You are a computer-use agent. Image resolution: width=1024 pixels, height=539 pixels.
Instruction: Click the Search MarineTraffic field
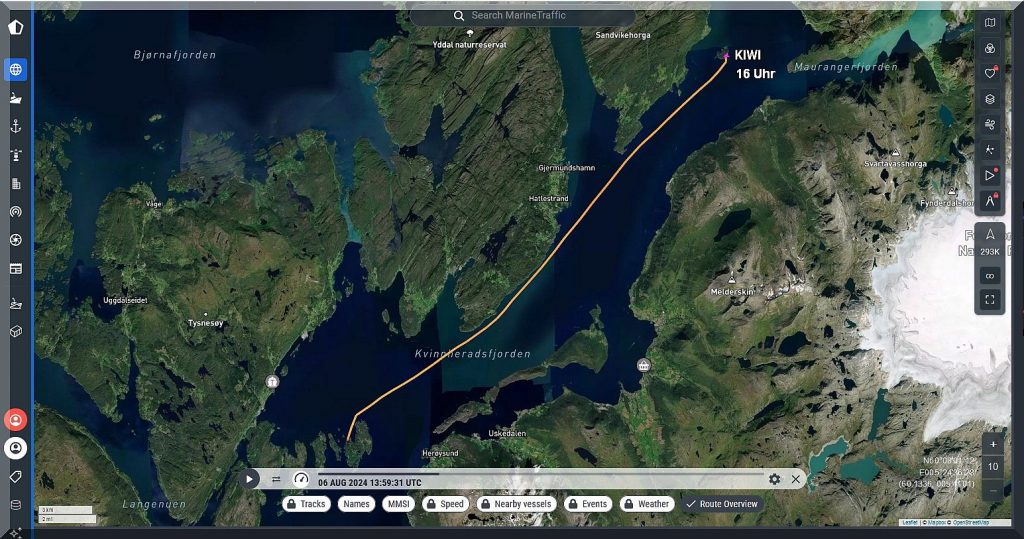coord(523,16)
